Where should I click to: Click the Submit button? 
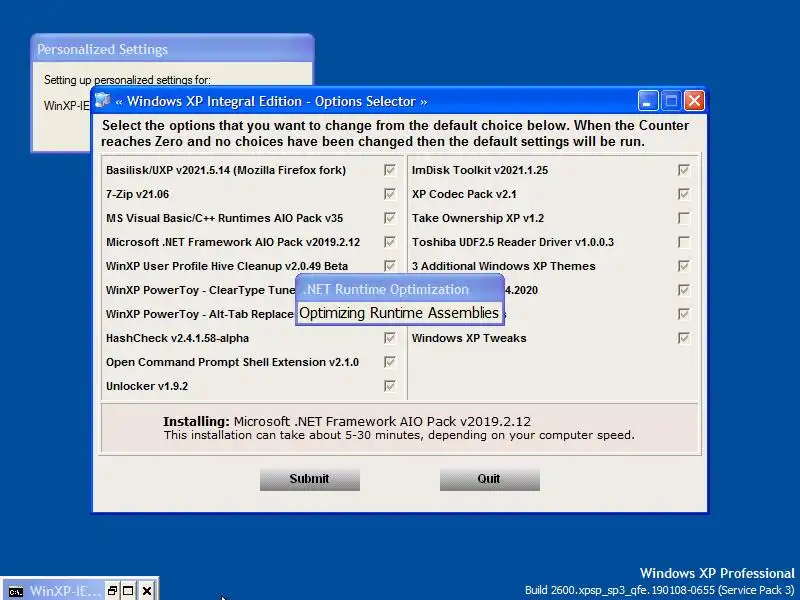pos(310,480)
